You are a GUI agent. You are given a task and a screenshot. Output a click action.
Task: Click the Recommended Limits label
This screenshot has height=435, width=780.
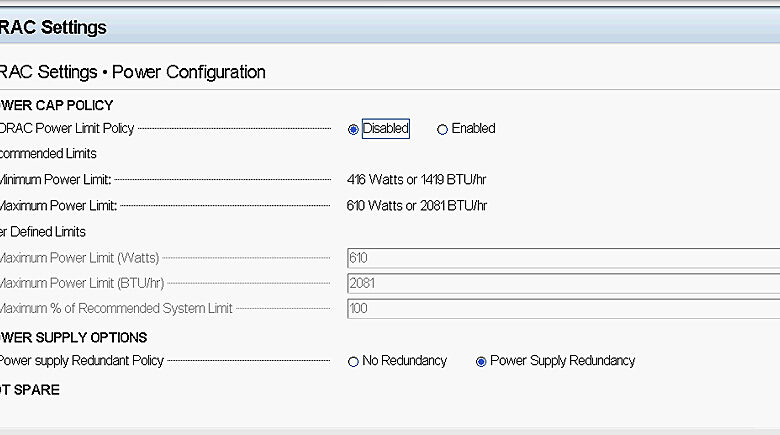pos(48,153)
